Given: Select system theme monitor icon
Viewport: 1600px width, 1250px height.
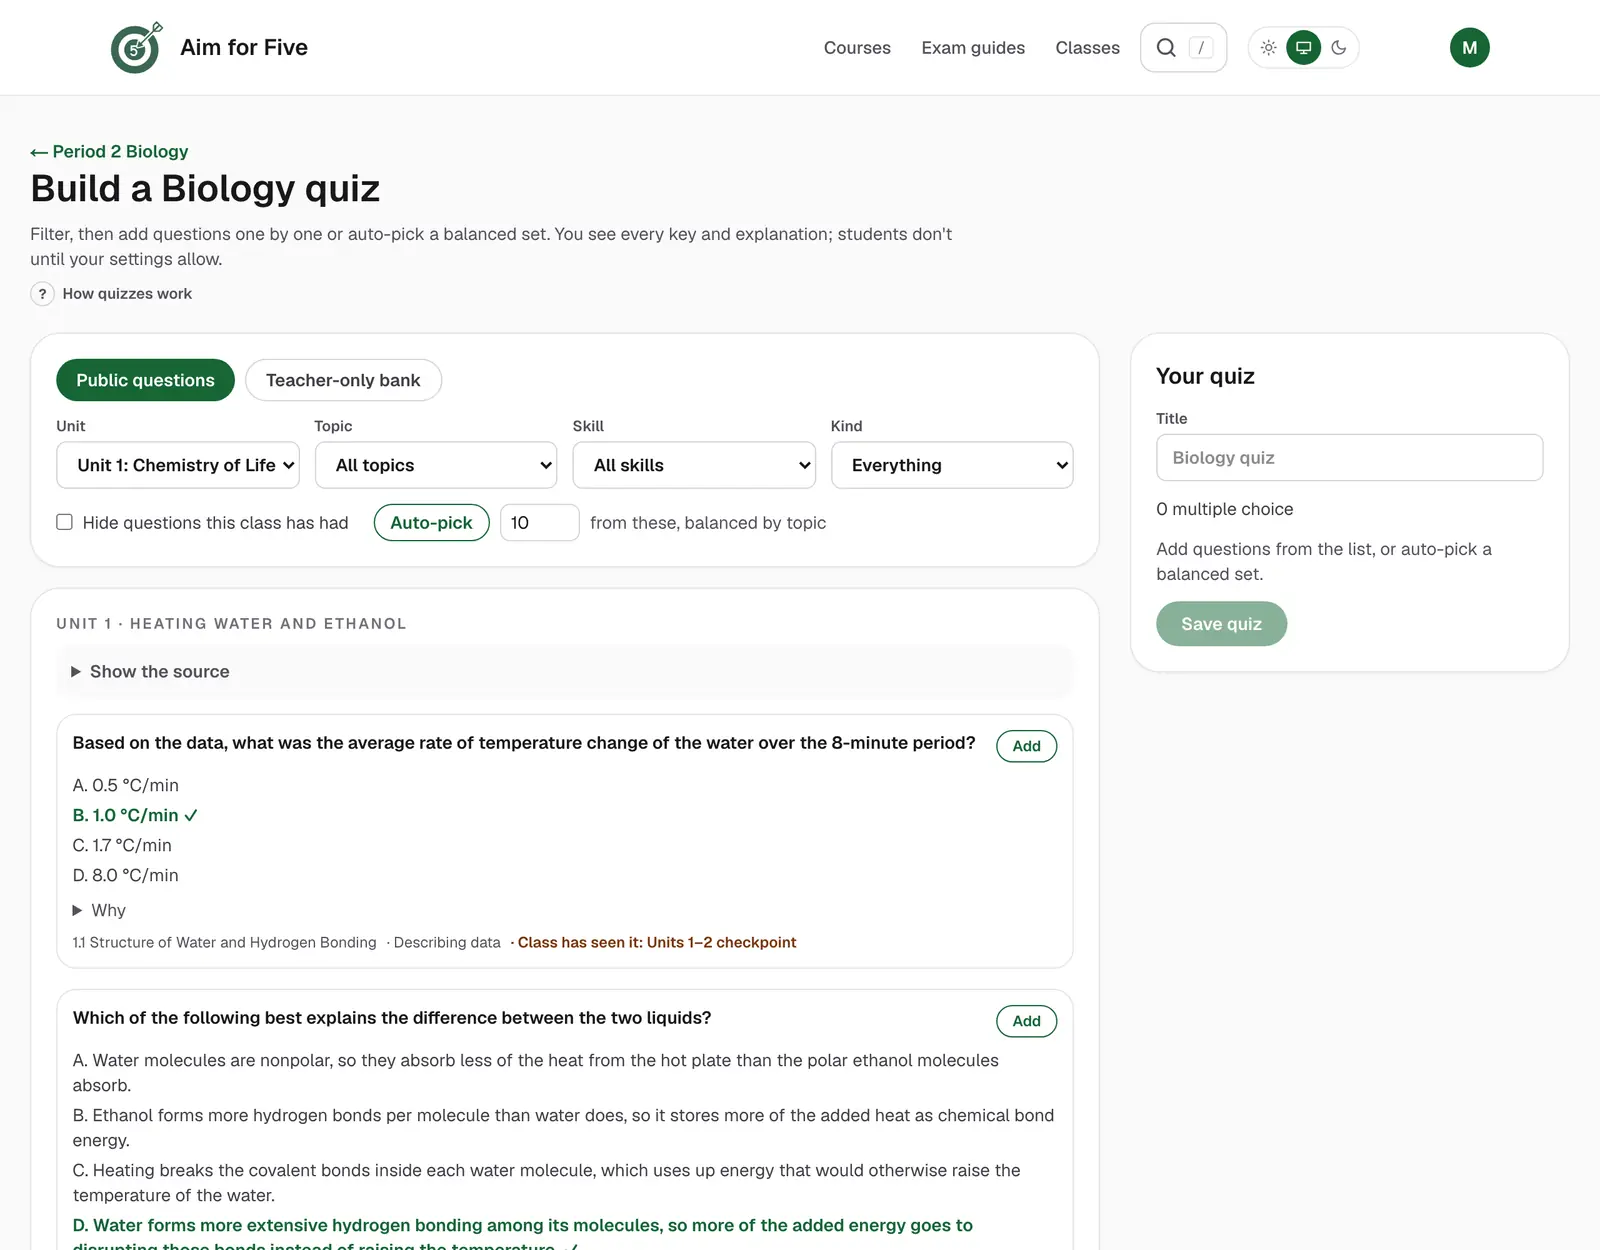Looking at the screenshot, I should [1304, 48].
